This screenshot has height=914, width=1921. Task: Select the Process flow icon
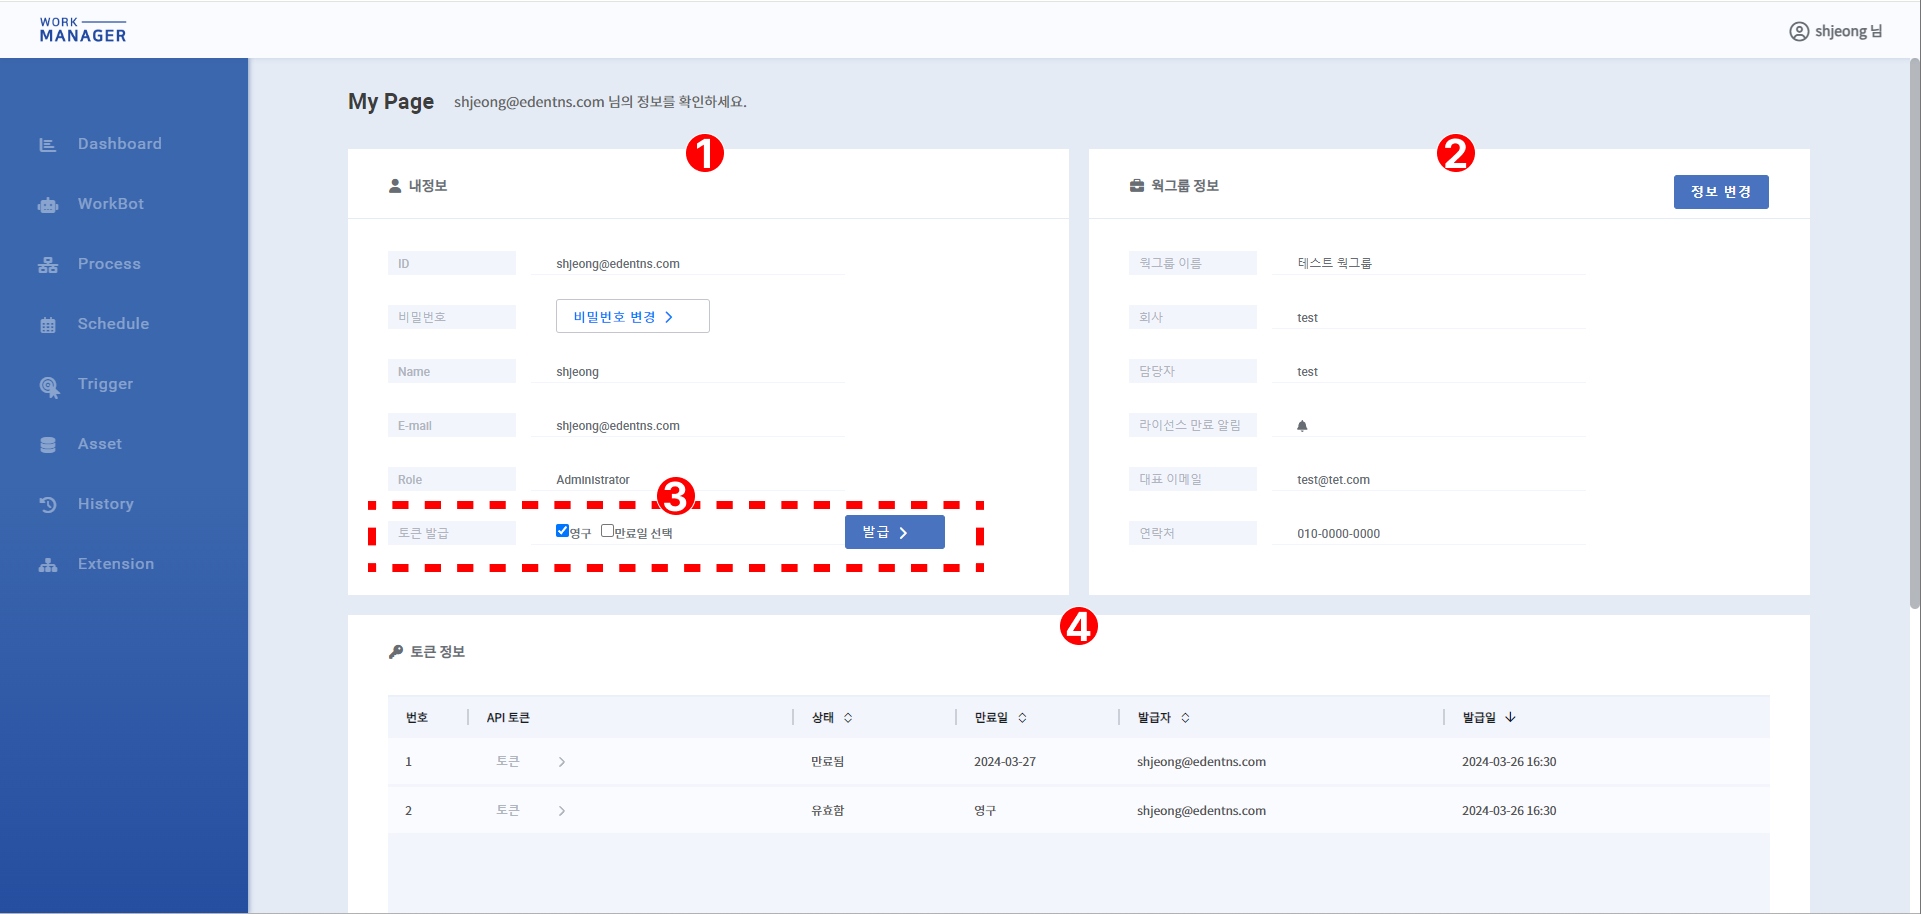coord(47,265)
